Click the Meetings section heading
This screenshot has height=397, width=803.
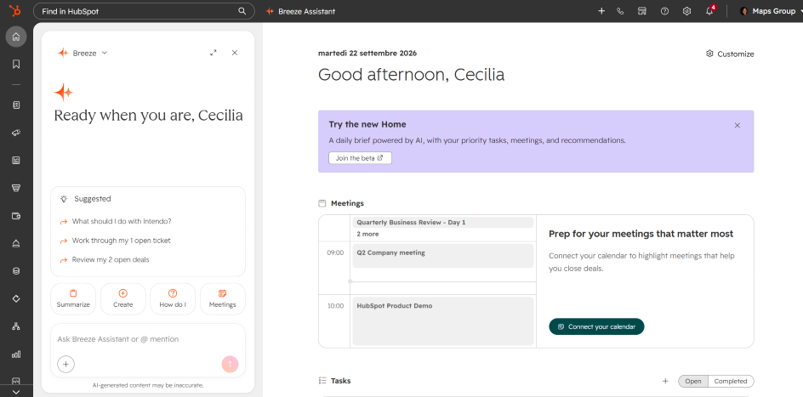coord(347,203)
